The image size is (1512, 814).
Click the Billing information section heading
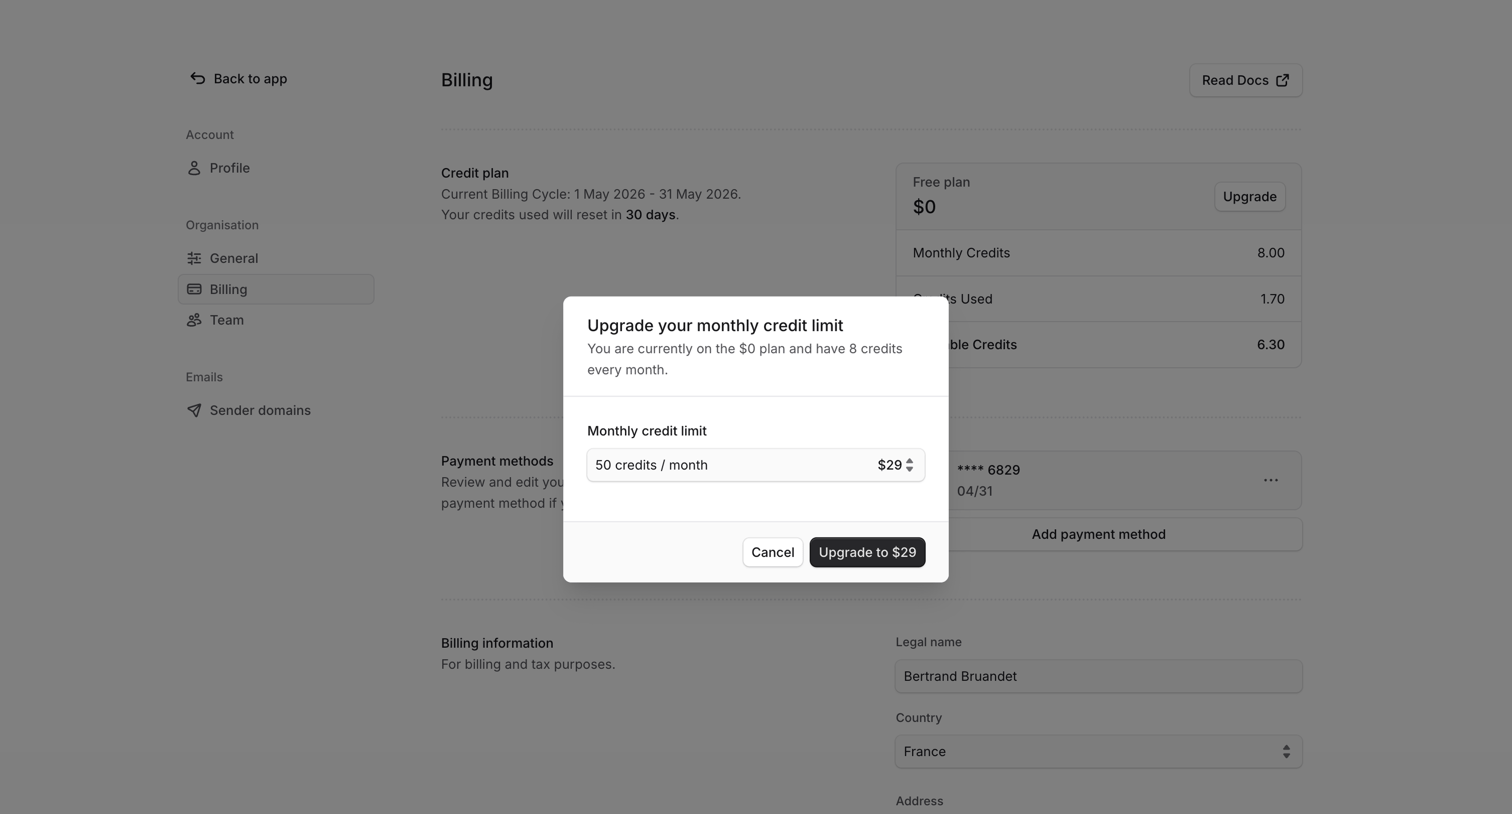click(497, 643)
